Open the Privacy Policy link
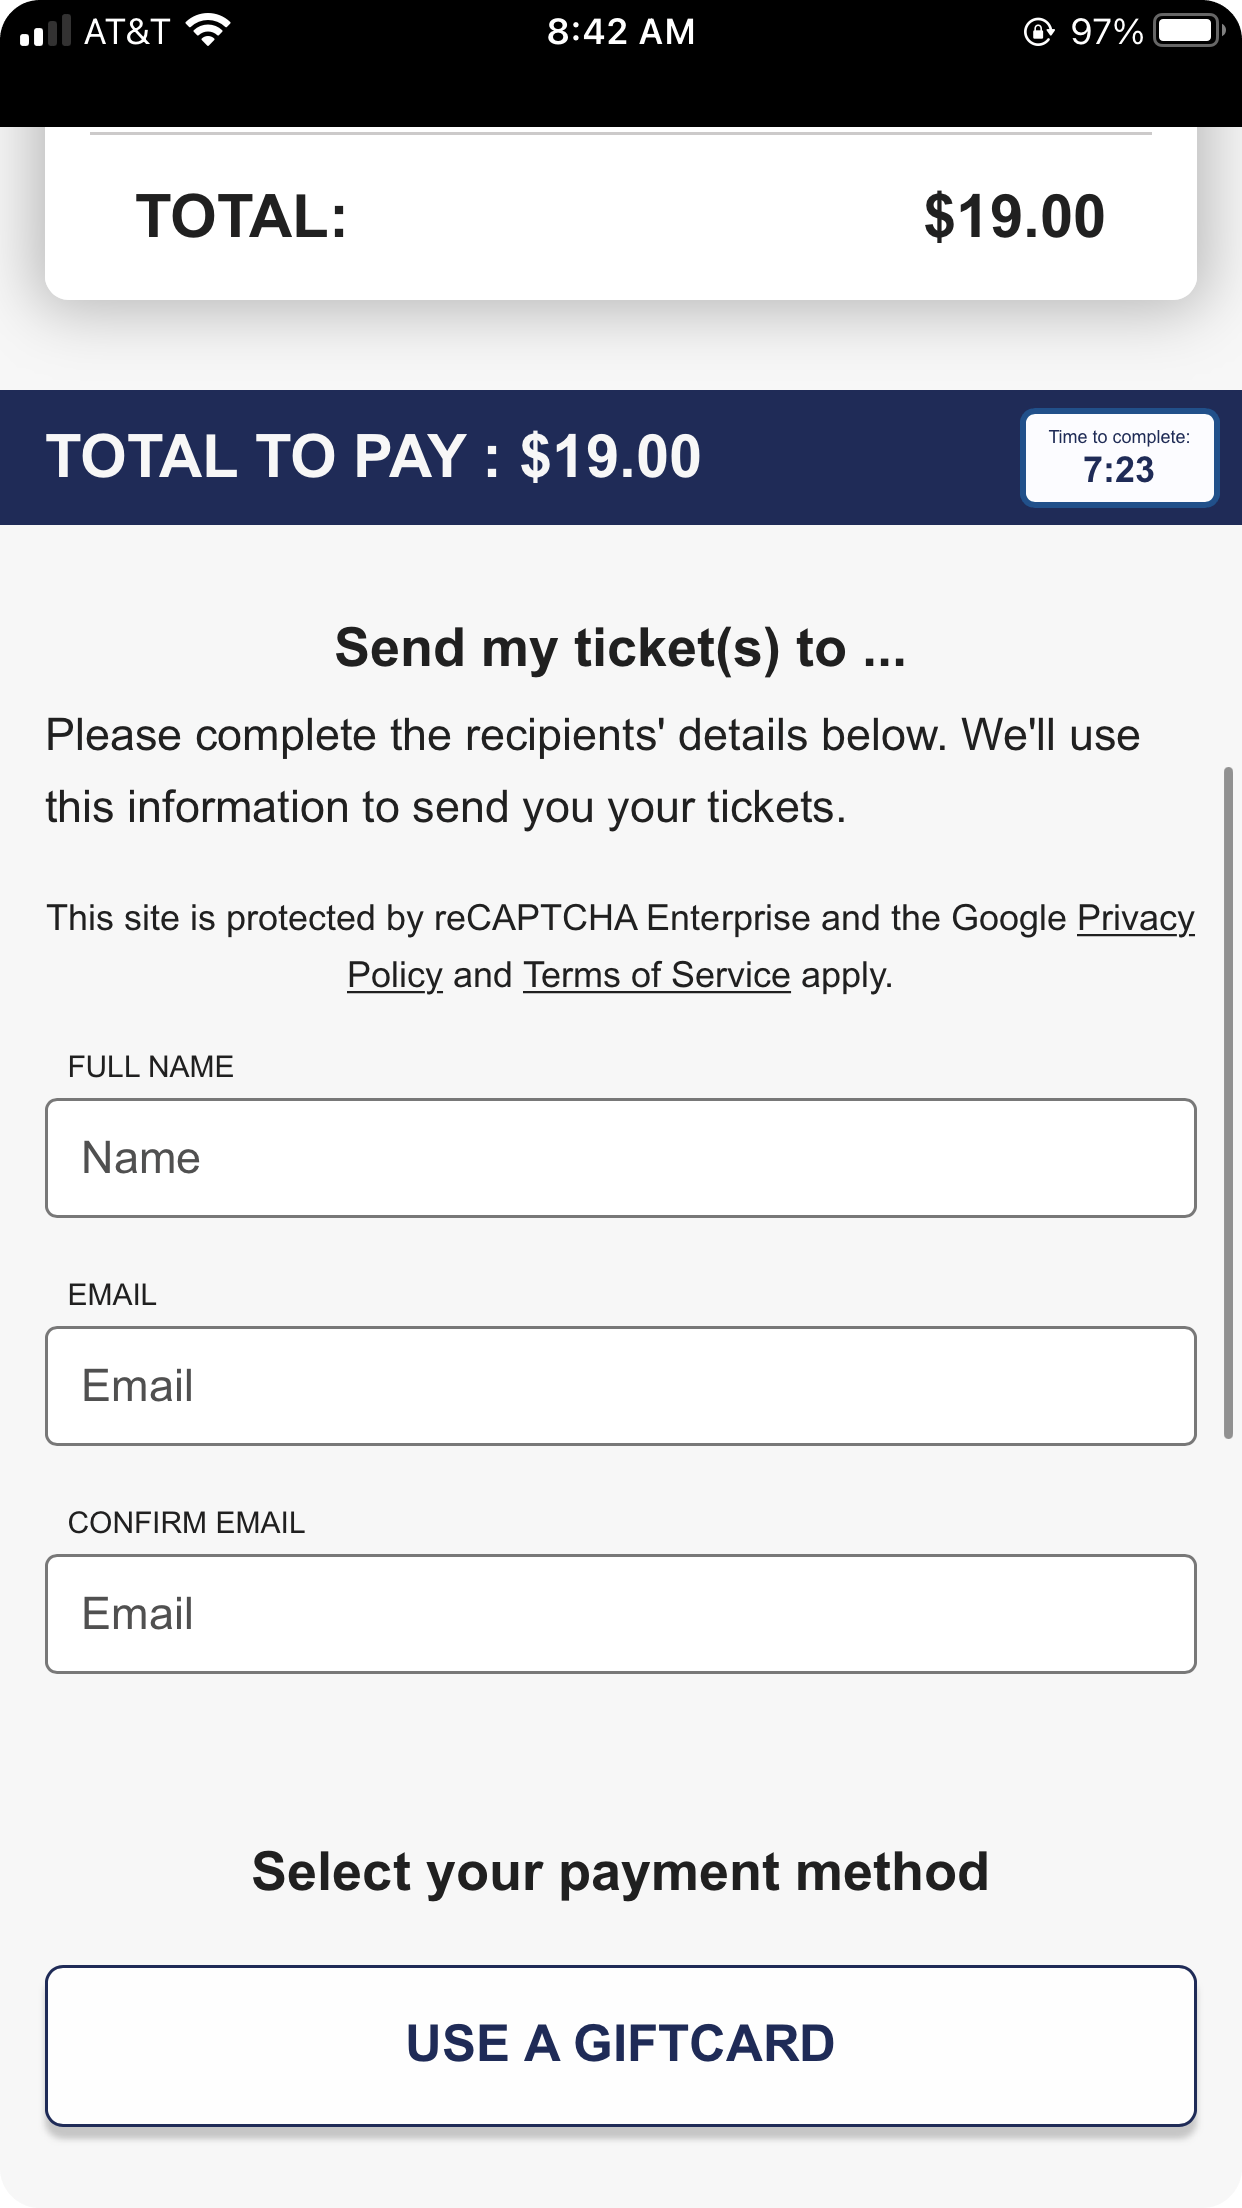Viewport: 1242px width, 2208px height. pyautogui.click(x=1135, y=917)
